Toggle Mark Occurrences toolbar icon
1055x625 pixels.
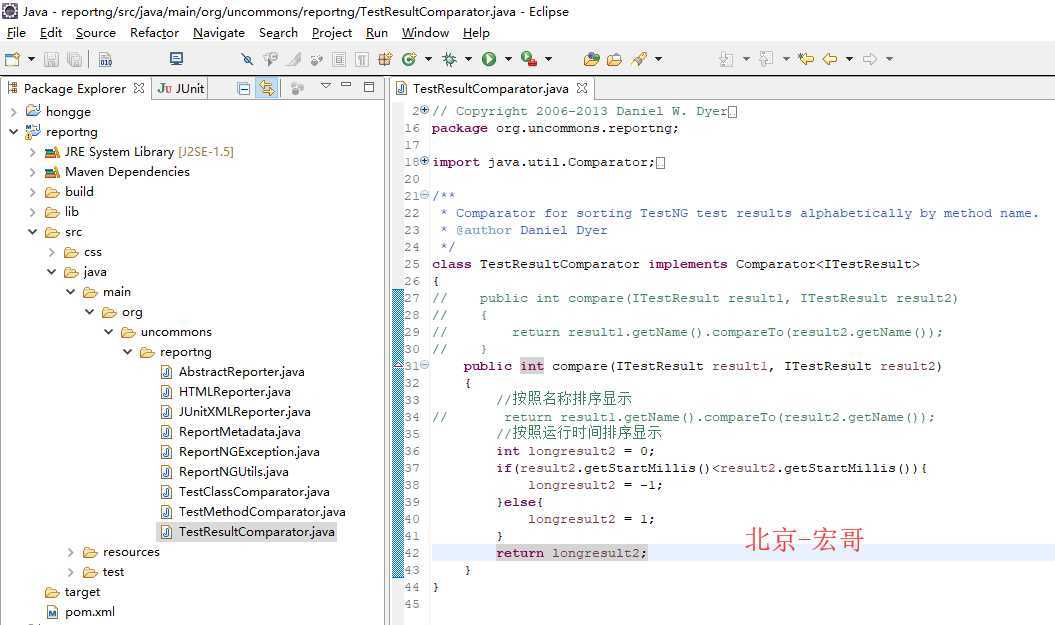pyautogui.click(x=293, y=59)
